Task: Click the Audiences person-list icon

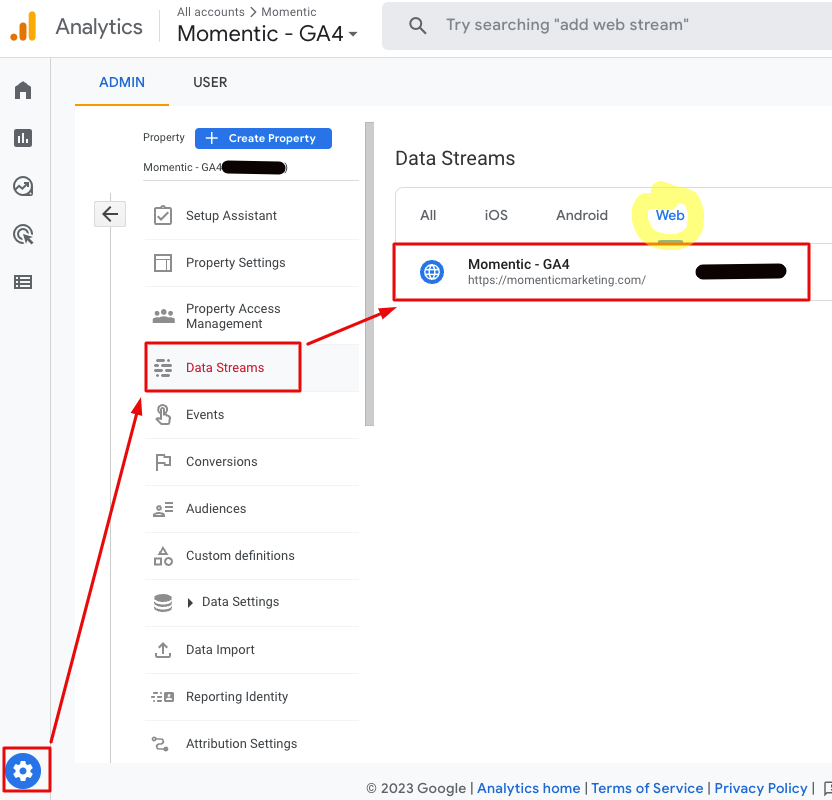Action: click(163, 509)
